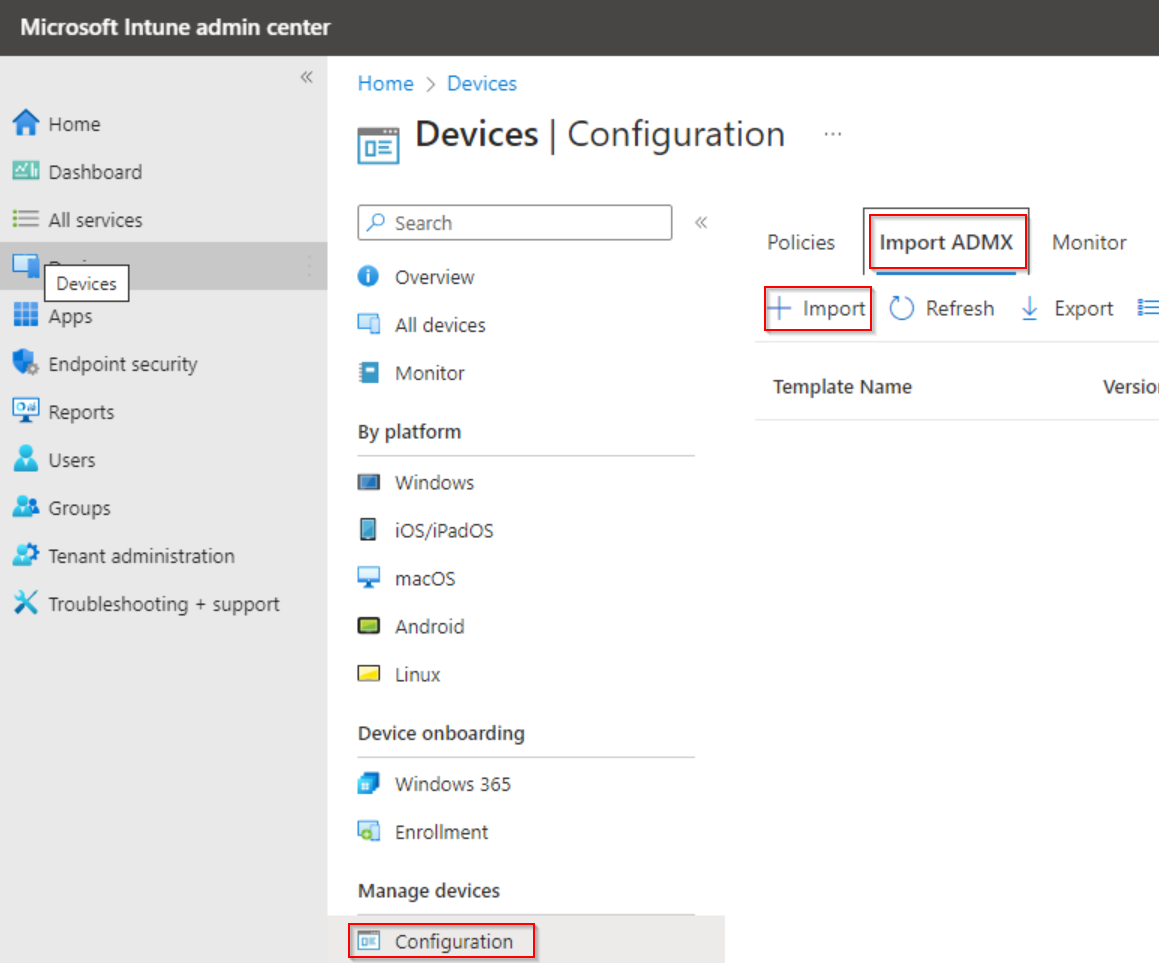Click the plus icon beside Import

780,308
